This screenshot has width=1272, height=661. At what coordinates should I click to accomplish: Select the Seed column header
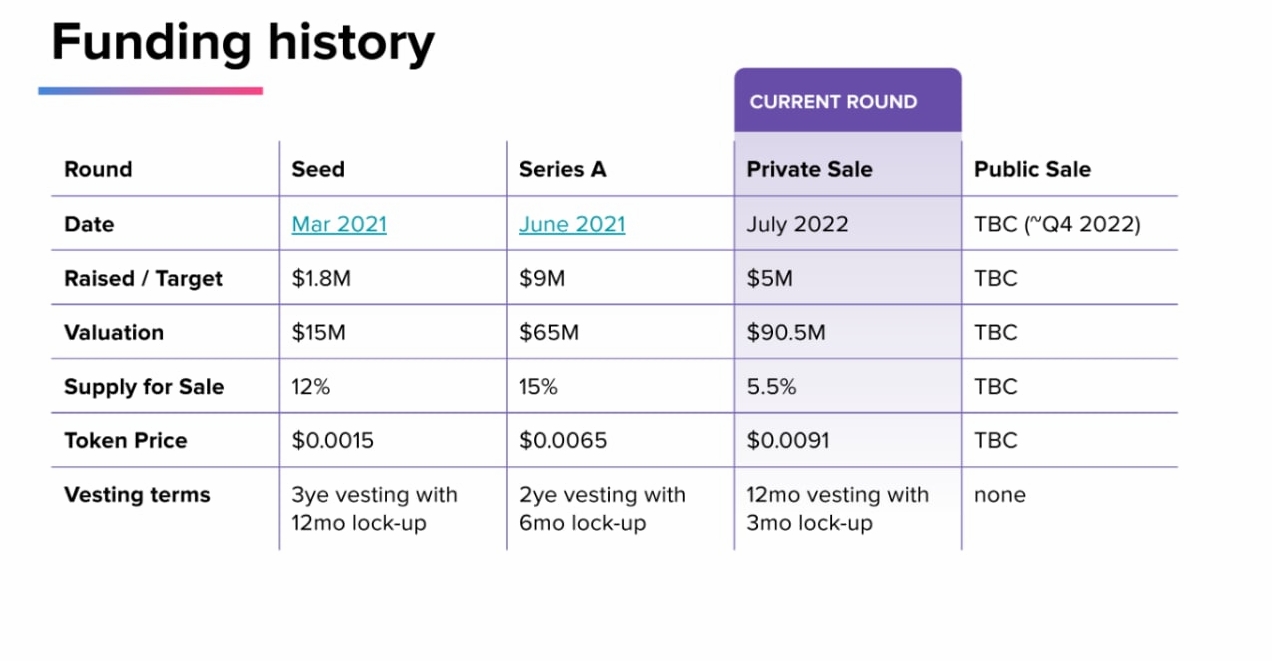click(318, 169)
